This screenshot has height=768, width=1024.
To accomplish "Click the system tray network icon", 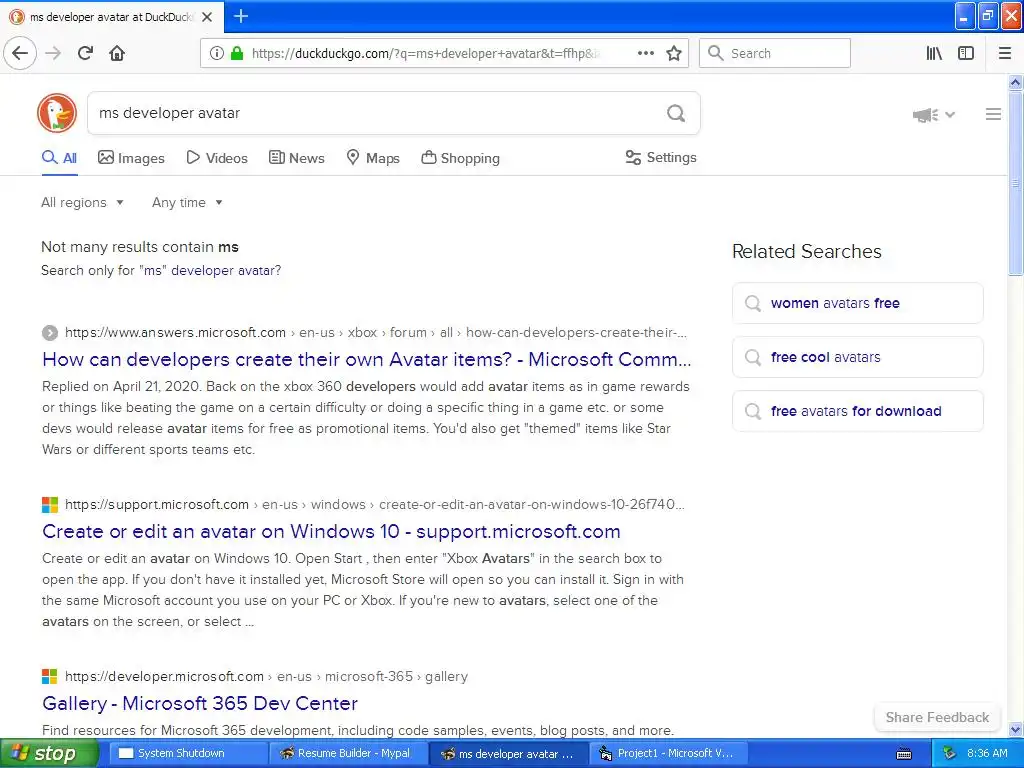I will pos(949,754).
